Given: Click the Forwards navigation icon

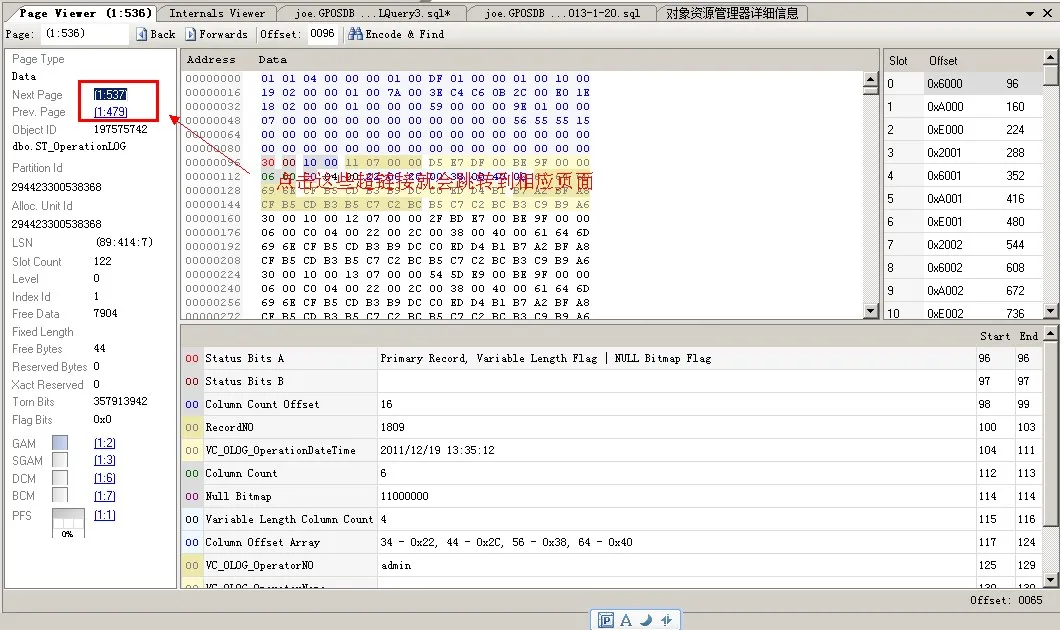Looking at the screenshot, I should point(191,34).
